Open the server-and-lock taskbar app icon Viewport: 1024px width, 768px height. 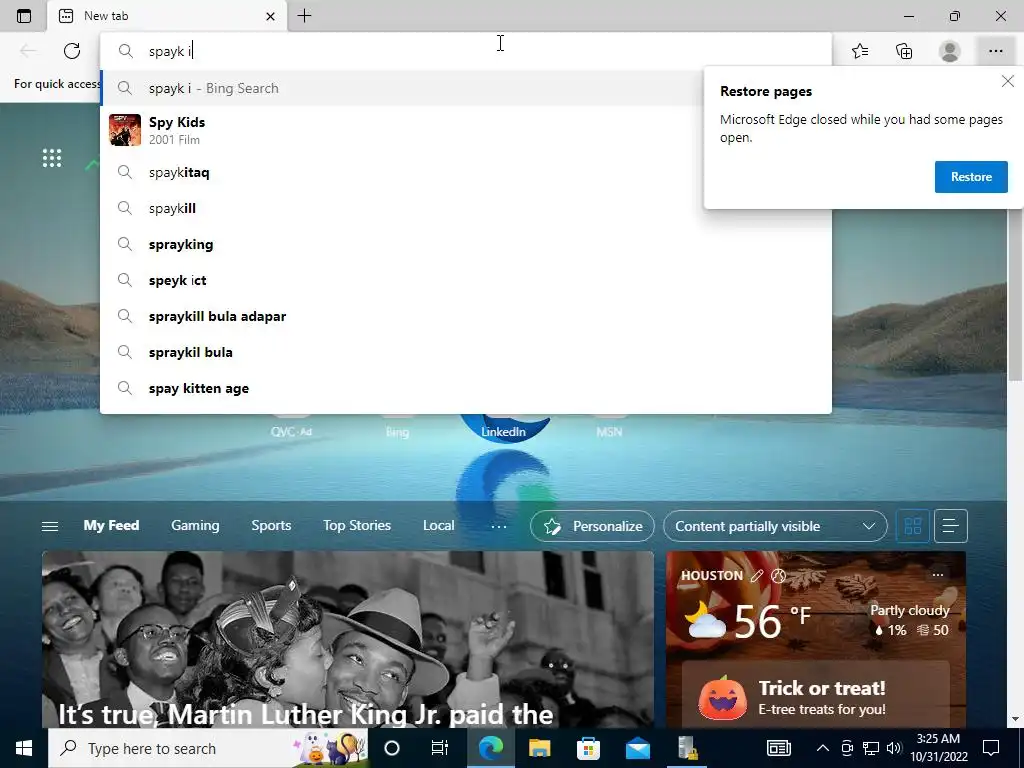pos(687,748)
